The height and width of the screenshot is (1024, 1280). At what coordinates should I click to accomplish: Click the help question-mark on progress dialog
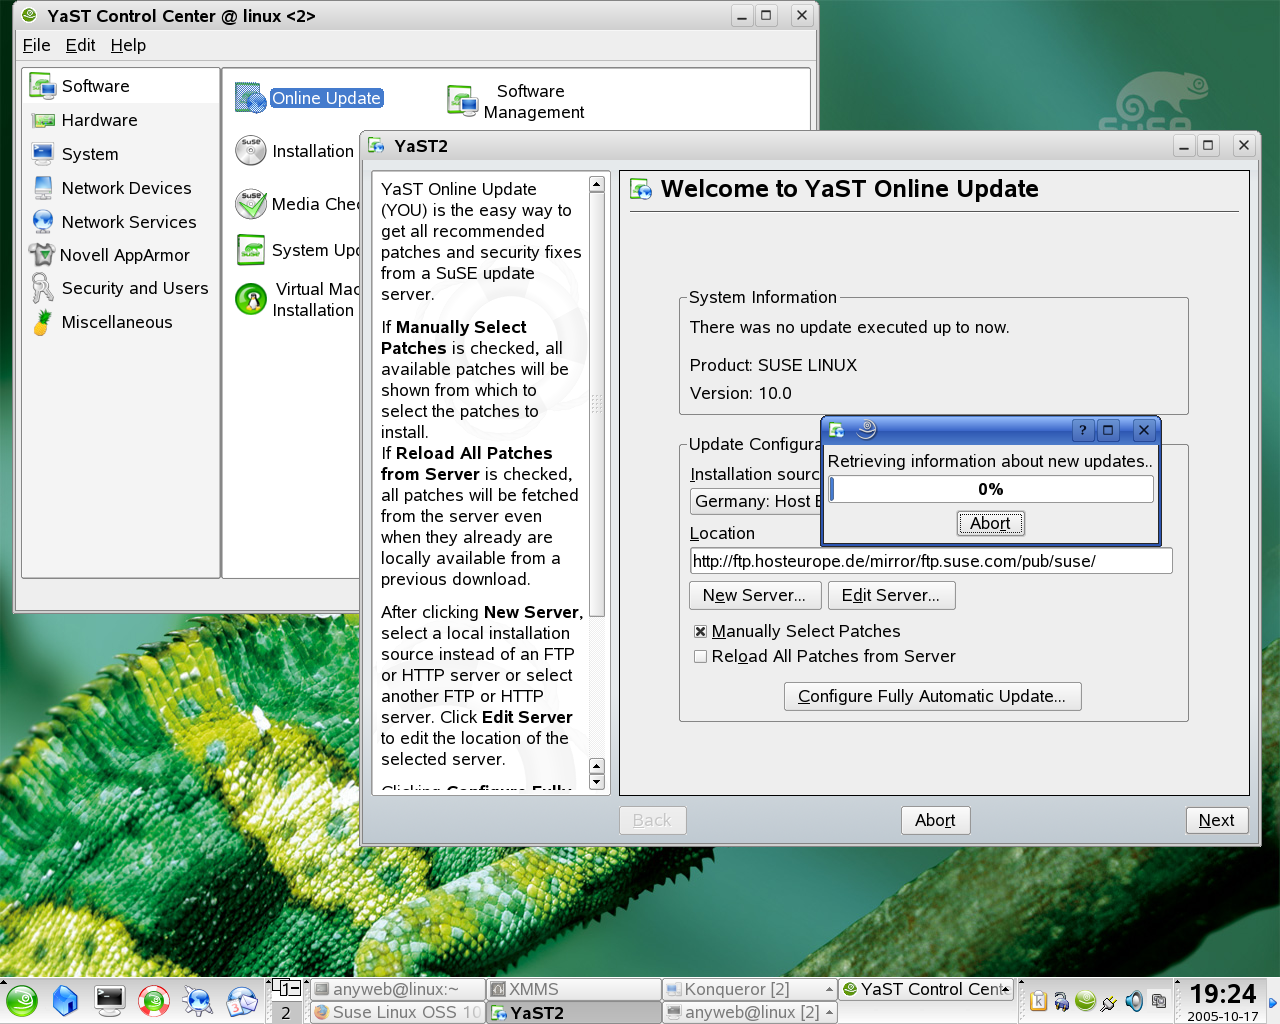click(1083, 430)
